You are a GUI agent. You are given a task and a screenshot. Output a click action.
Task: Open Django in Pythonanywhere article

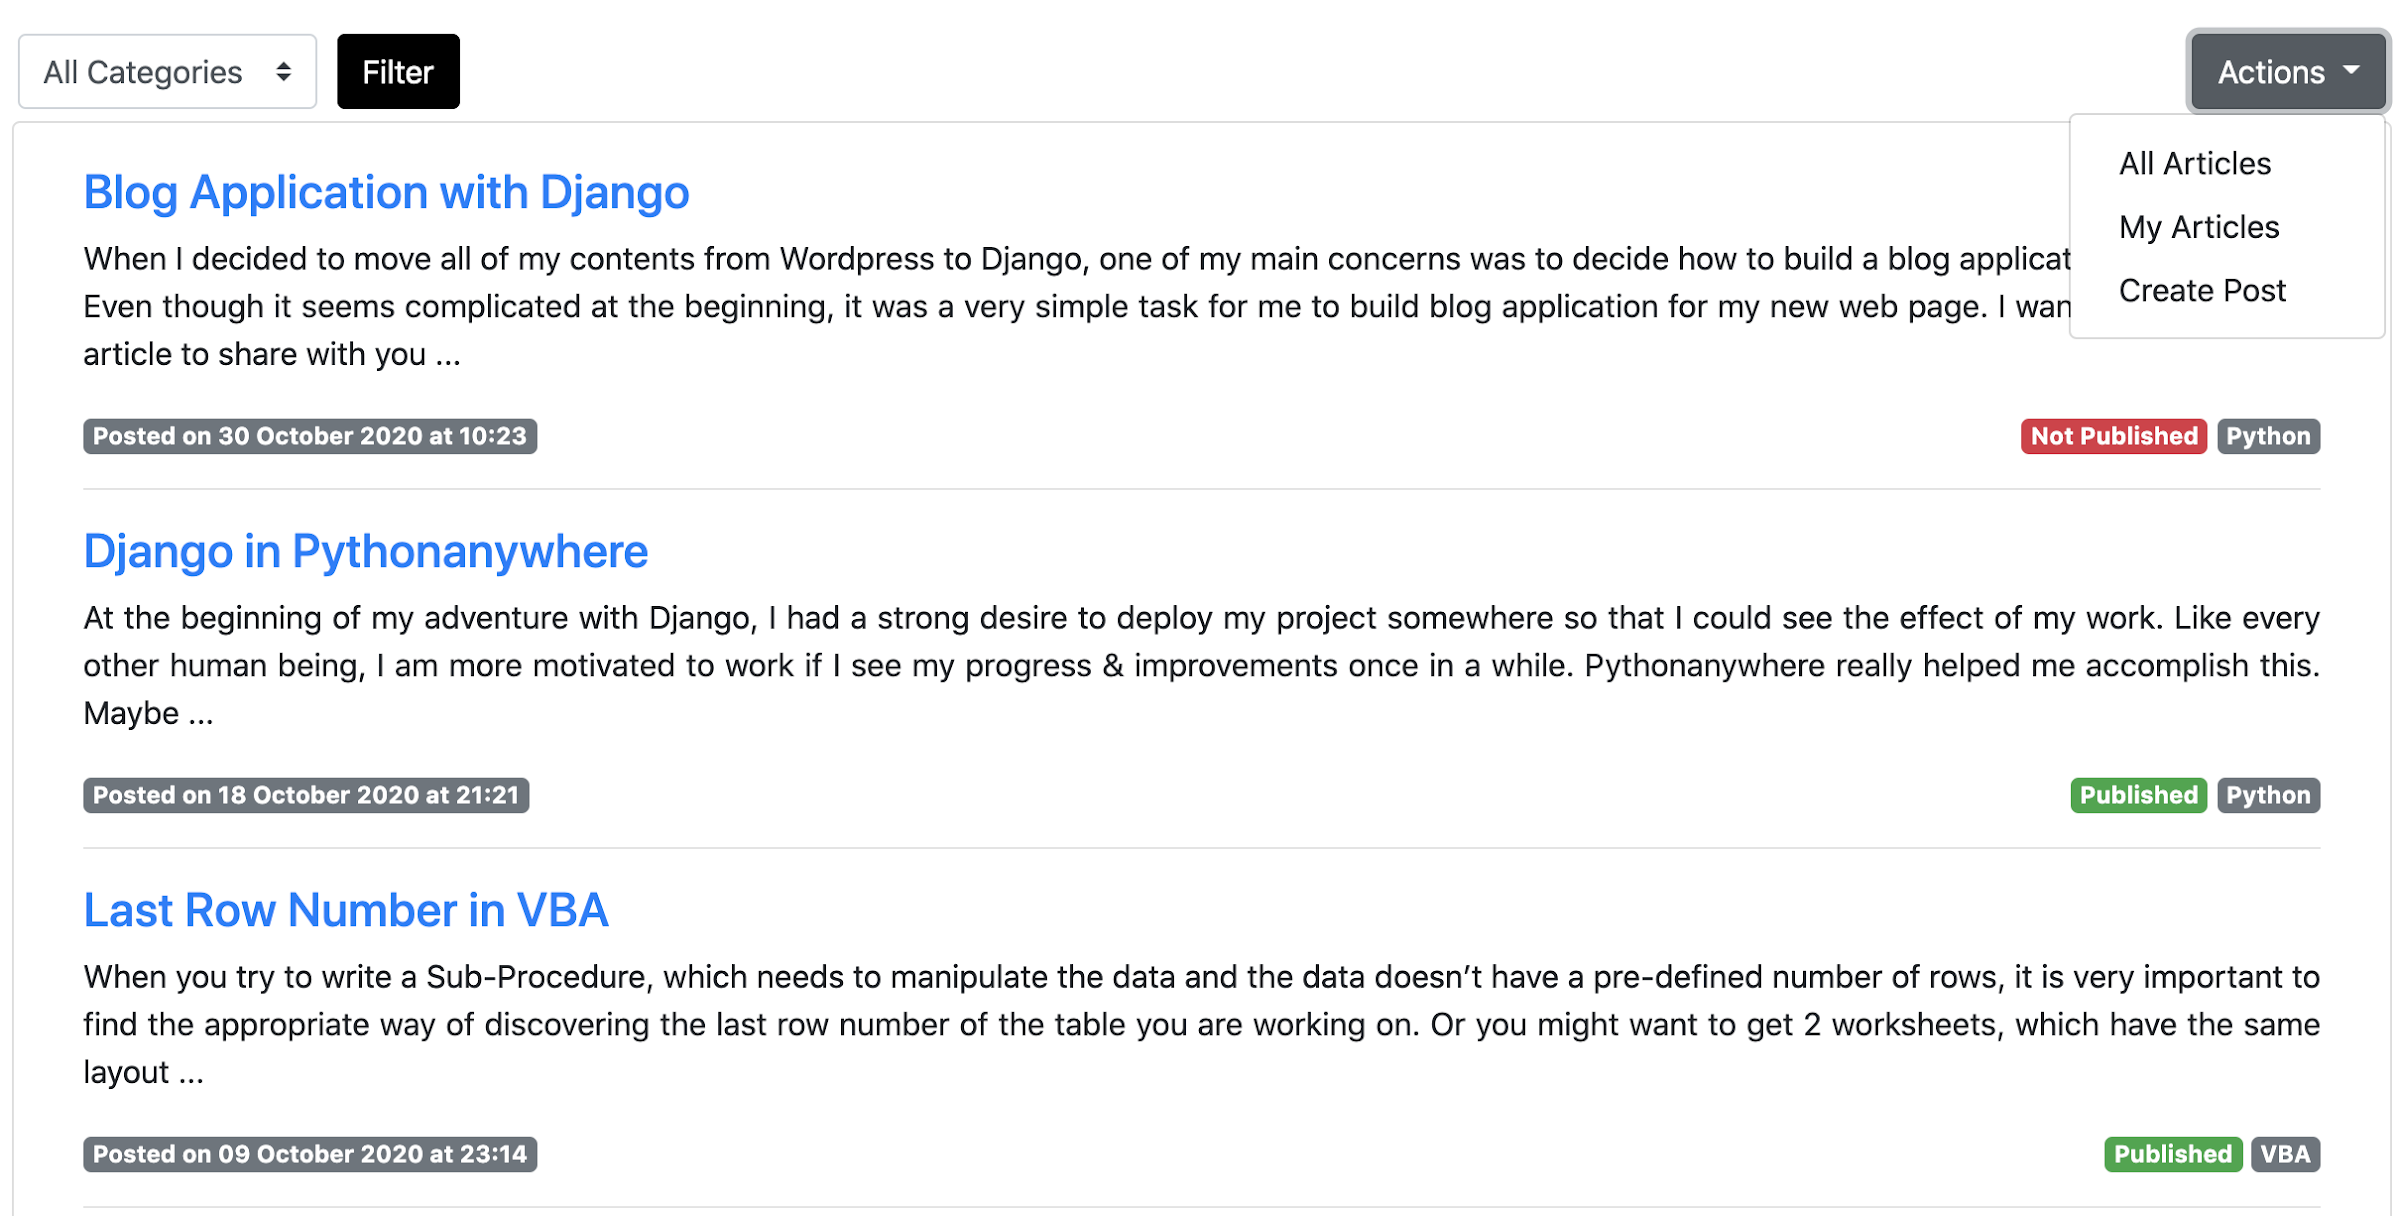pyautogui.click(x=365, y=551)
